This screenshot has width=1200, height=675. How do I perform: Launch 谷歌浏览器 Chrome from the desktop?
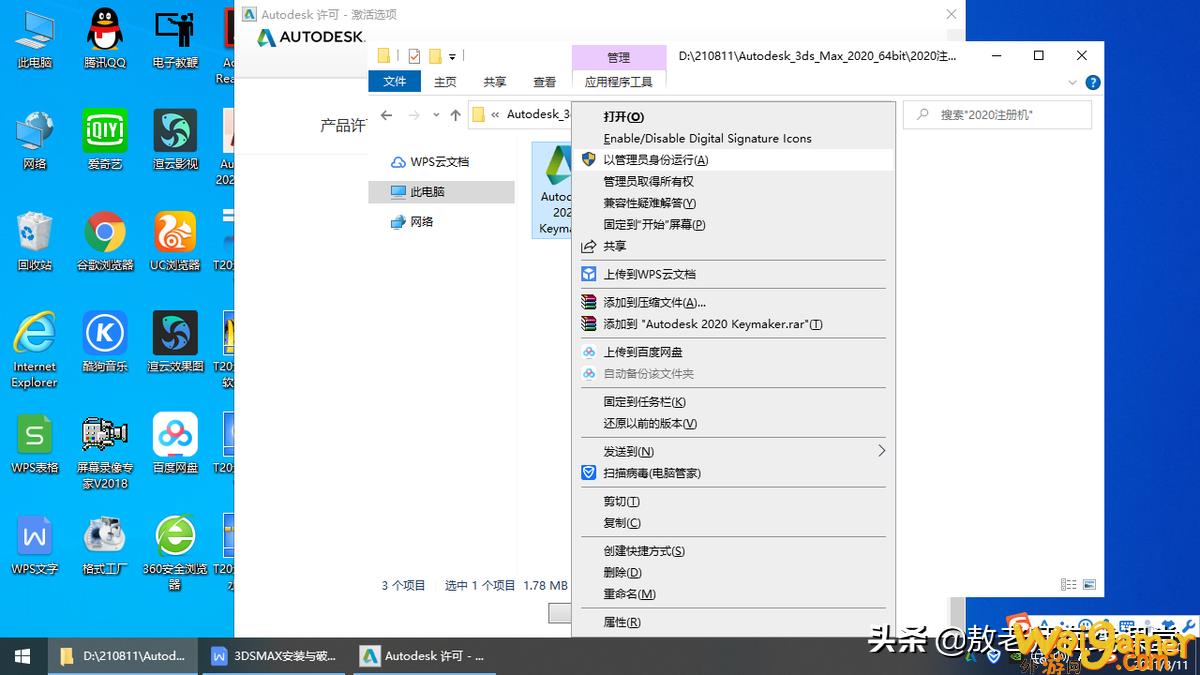pos(105,241)
